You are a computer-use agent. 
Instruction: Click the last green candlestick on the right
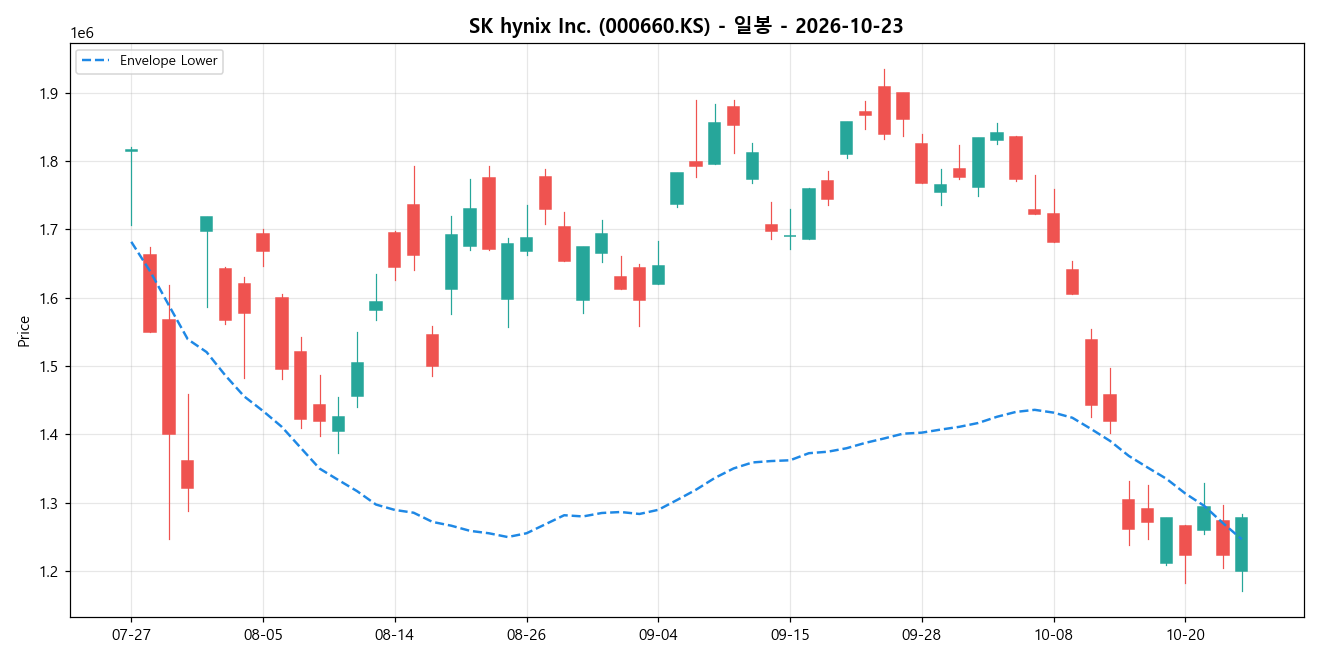pos(1241,544)
